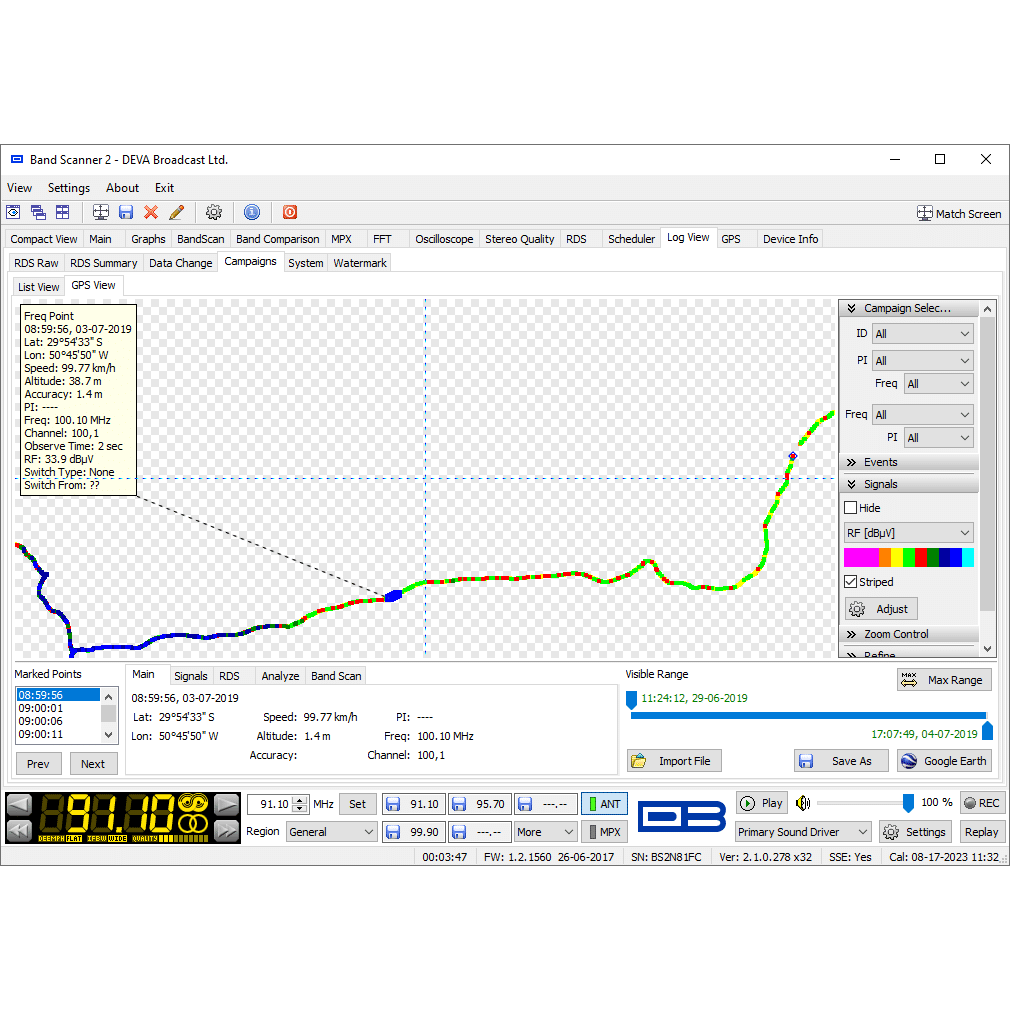Click the Google Earth button
Viewport: 1010px width, 1010px height.
pos(944,761)
